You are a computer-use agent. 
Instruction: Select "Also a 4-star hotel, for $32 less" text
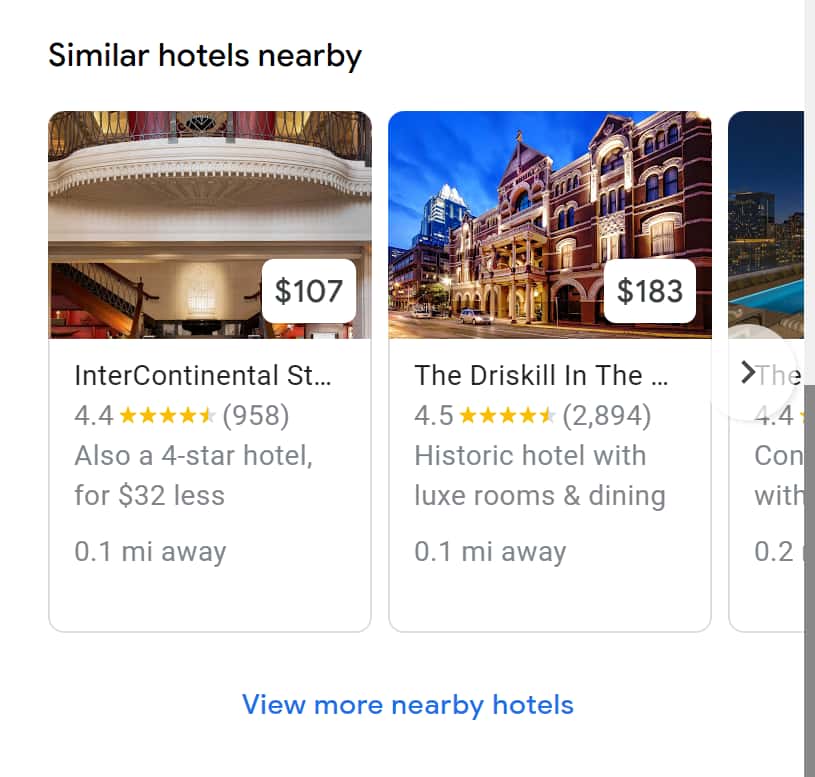tap(193, 475)
